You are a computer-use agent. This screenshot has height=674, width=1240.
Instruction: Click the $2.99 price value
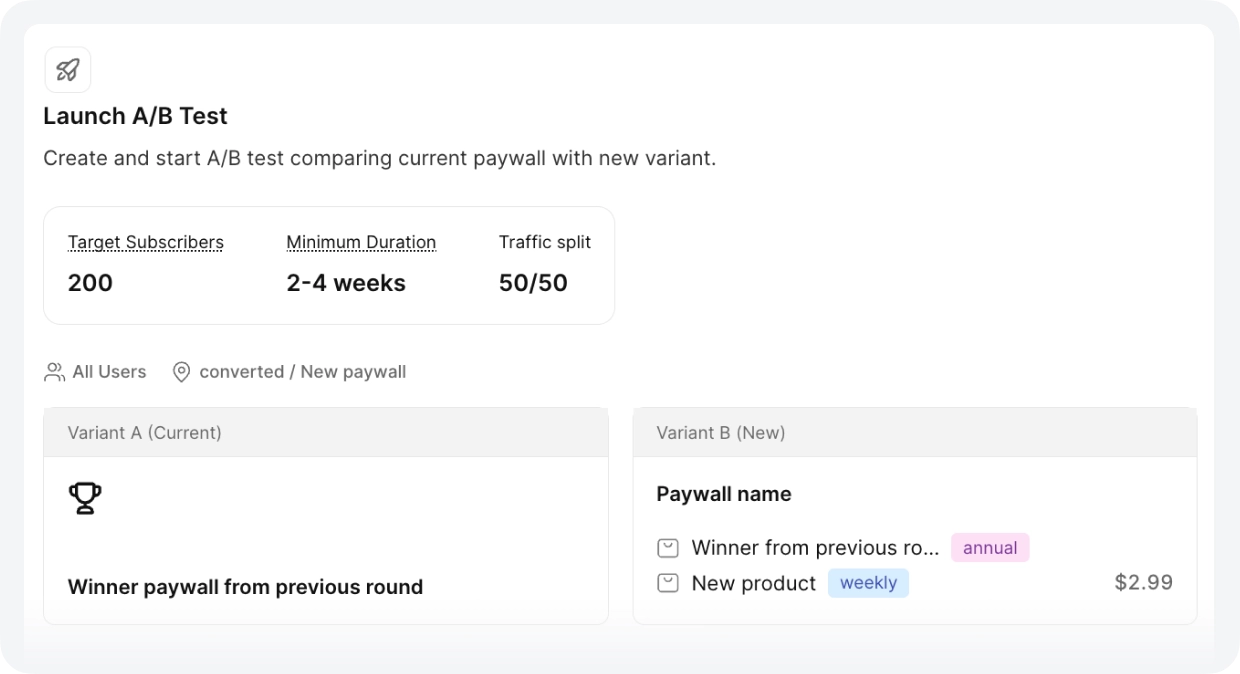(1143, 582)
